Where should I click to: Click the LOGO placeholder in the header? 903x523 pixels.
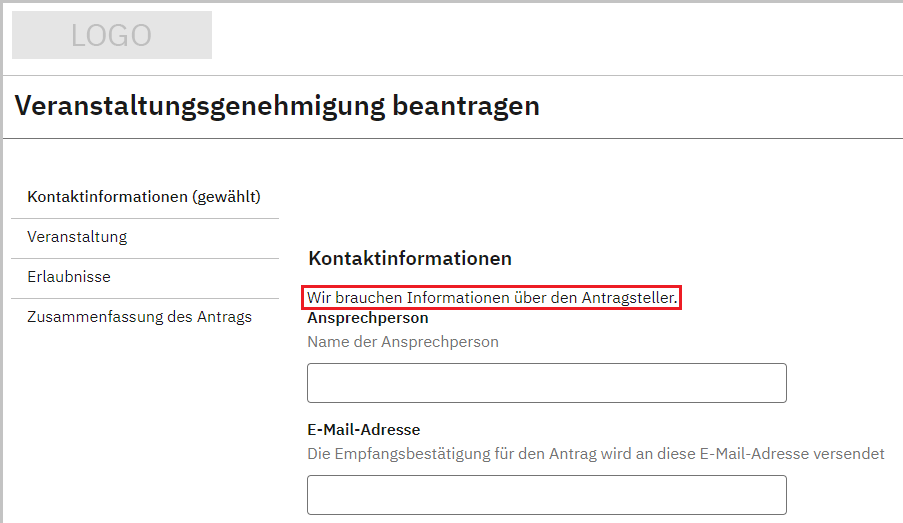tap(111, 36)
